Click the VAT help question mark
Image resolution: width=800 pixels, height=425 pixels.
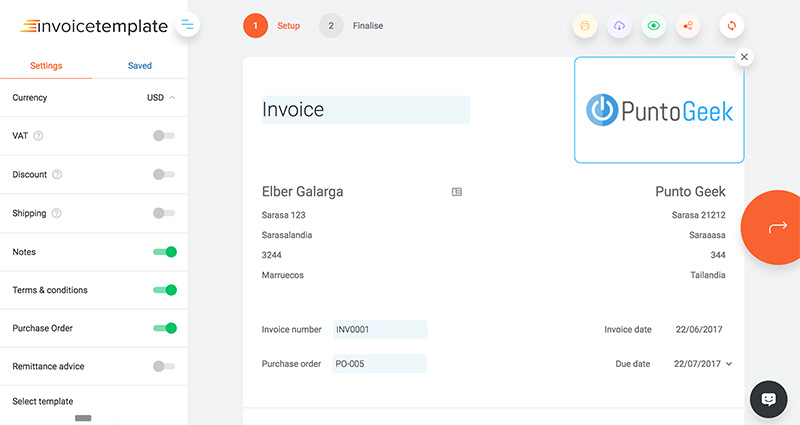coord(39,136)
